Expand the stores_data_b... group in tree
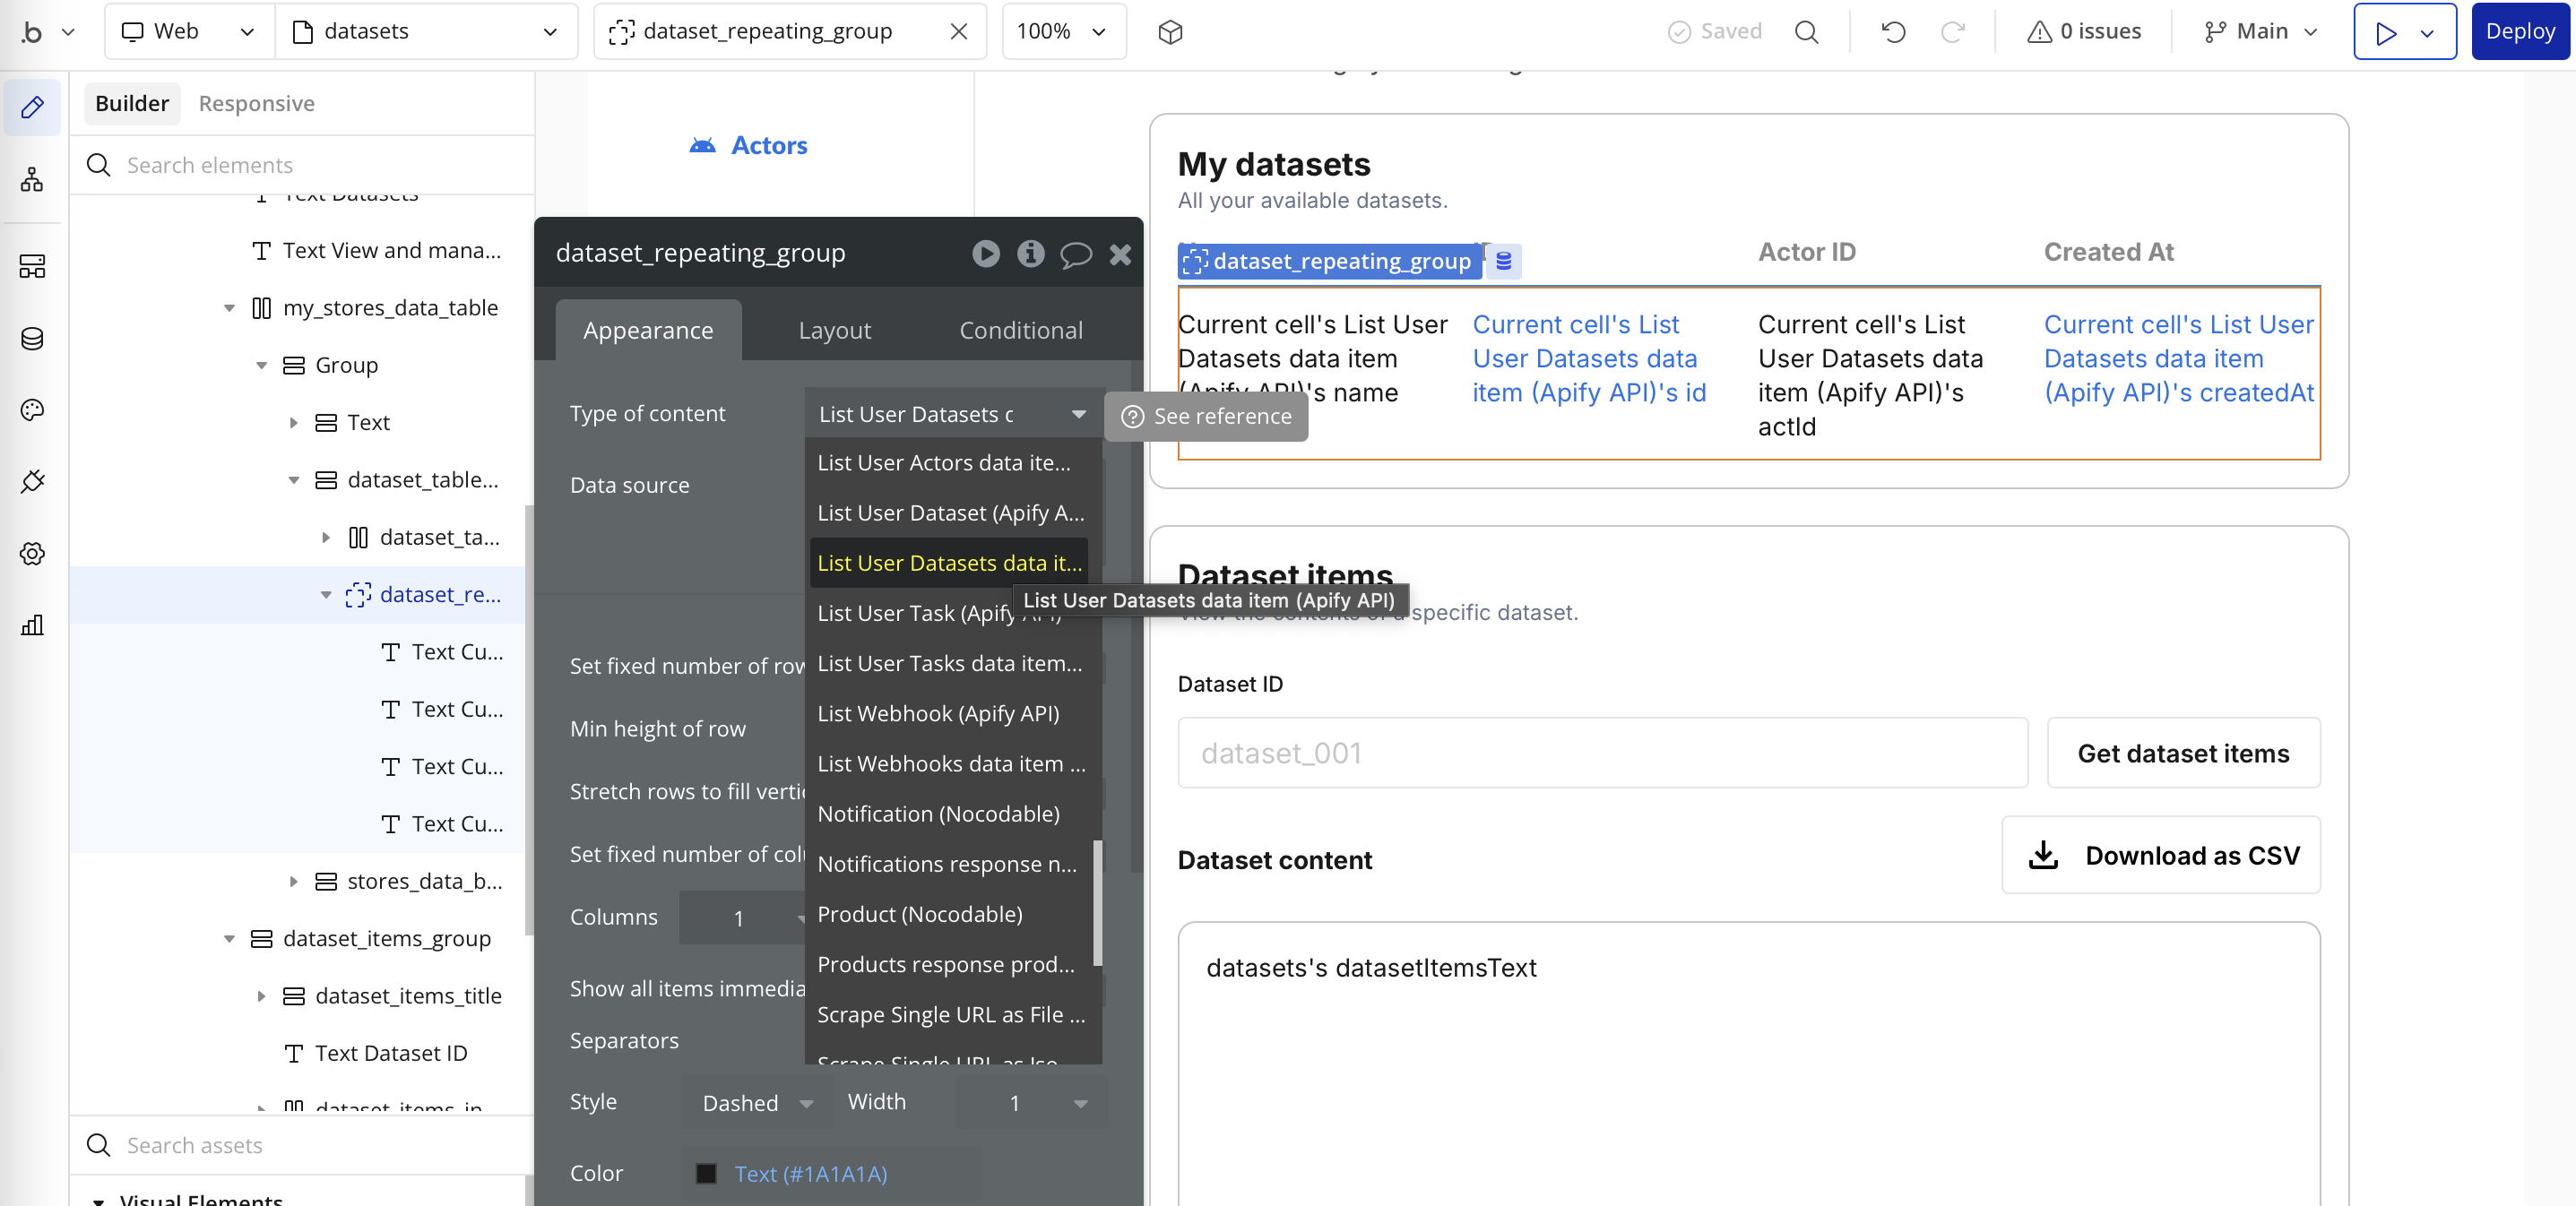The image size is (2576, 1206). click(x=293, y=881)
